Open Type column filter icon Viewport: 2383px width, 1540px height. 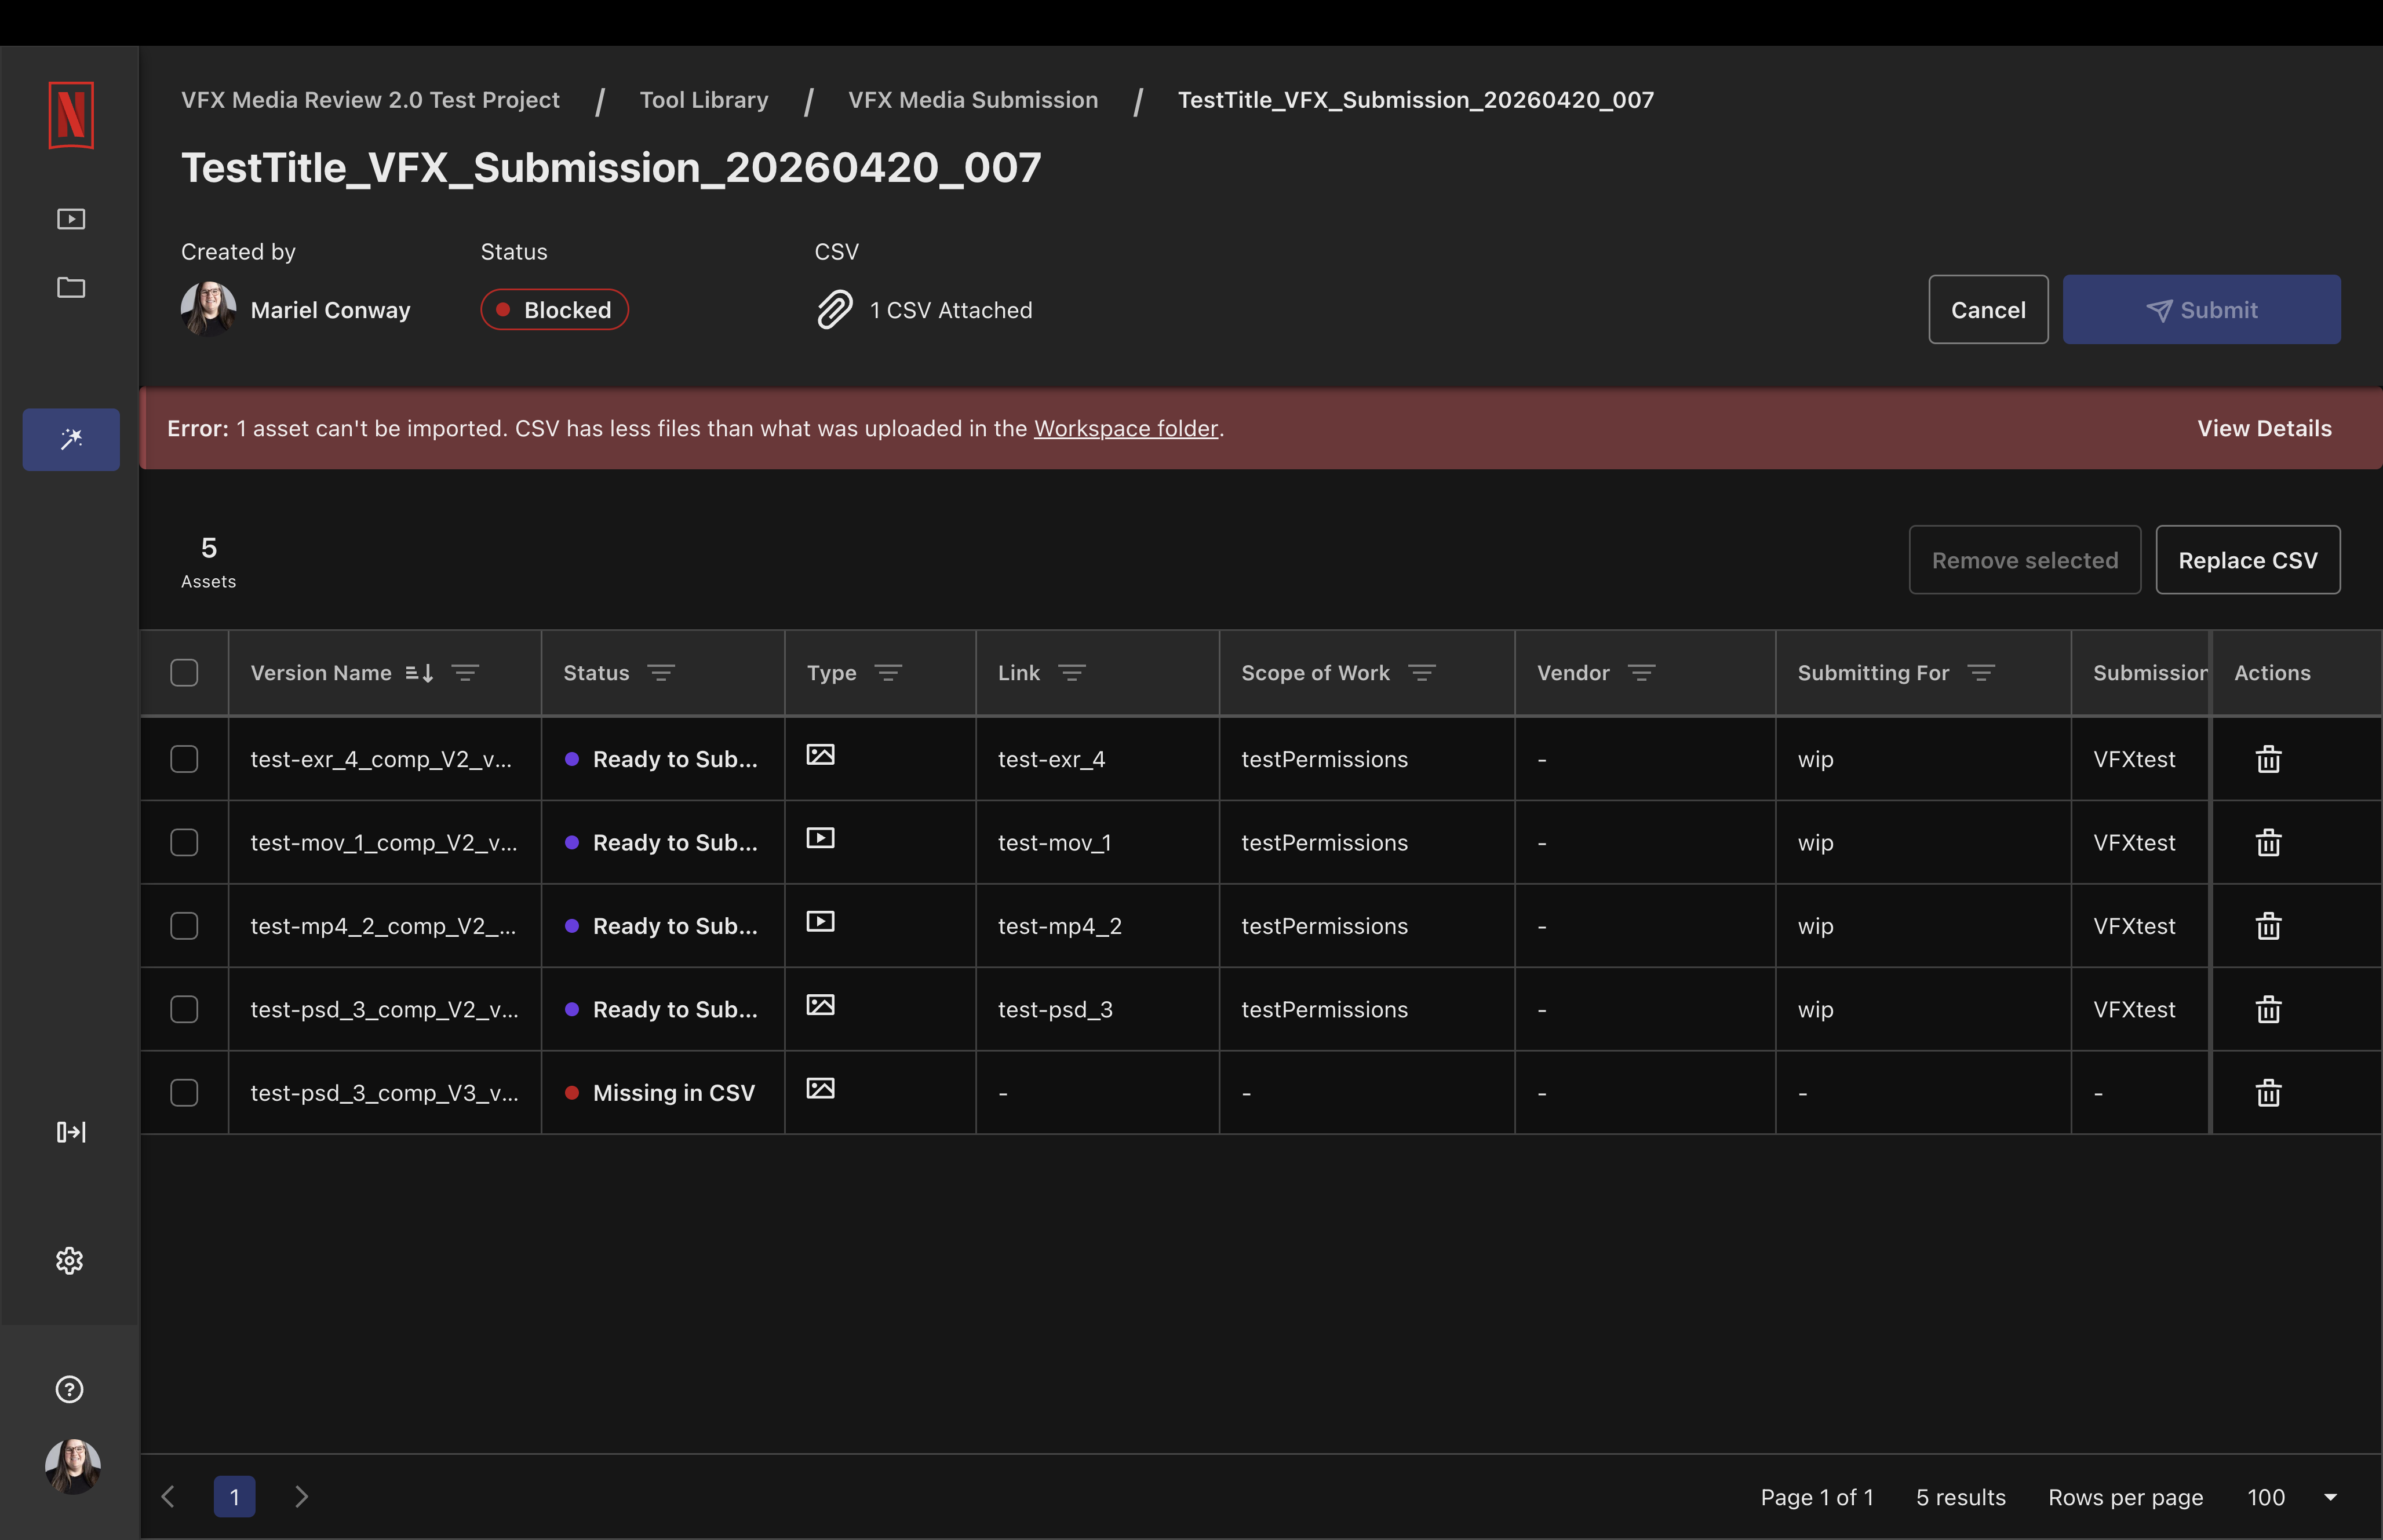pyautogui.click(x=888, y=673)
